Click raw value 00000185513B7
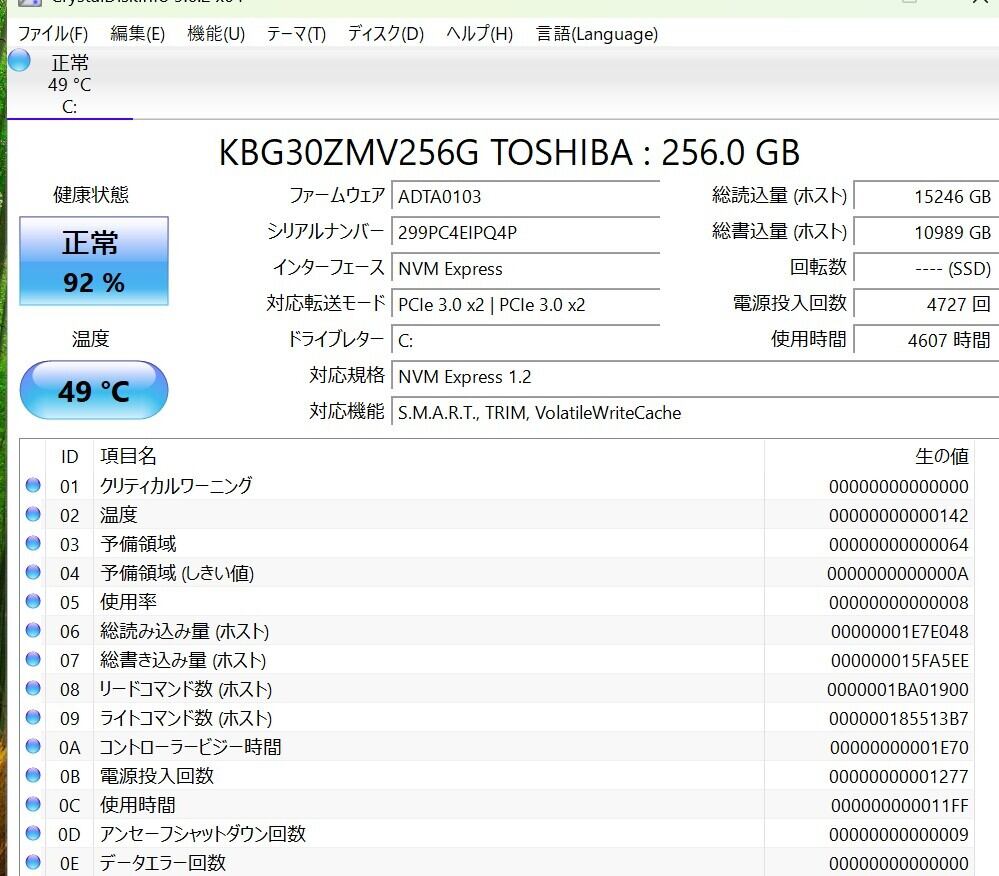 pos(898,719)
